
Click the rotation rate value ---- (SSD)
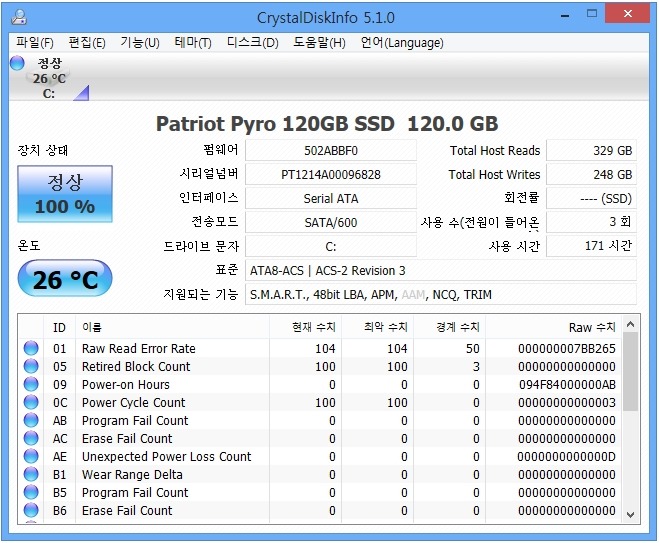click(591, 198)
